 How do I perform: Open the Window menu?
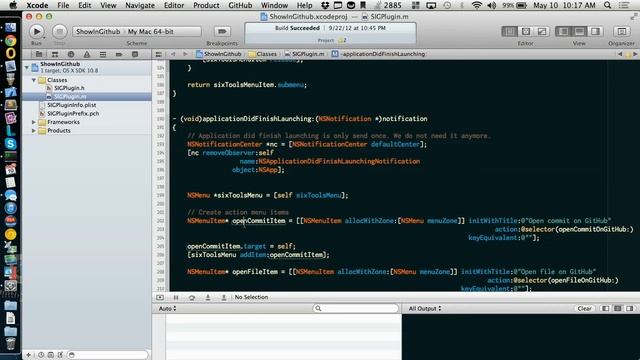pos(274,5)
